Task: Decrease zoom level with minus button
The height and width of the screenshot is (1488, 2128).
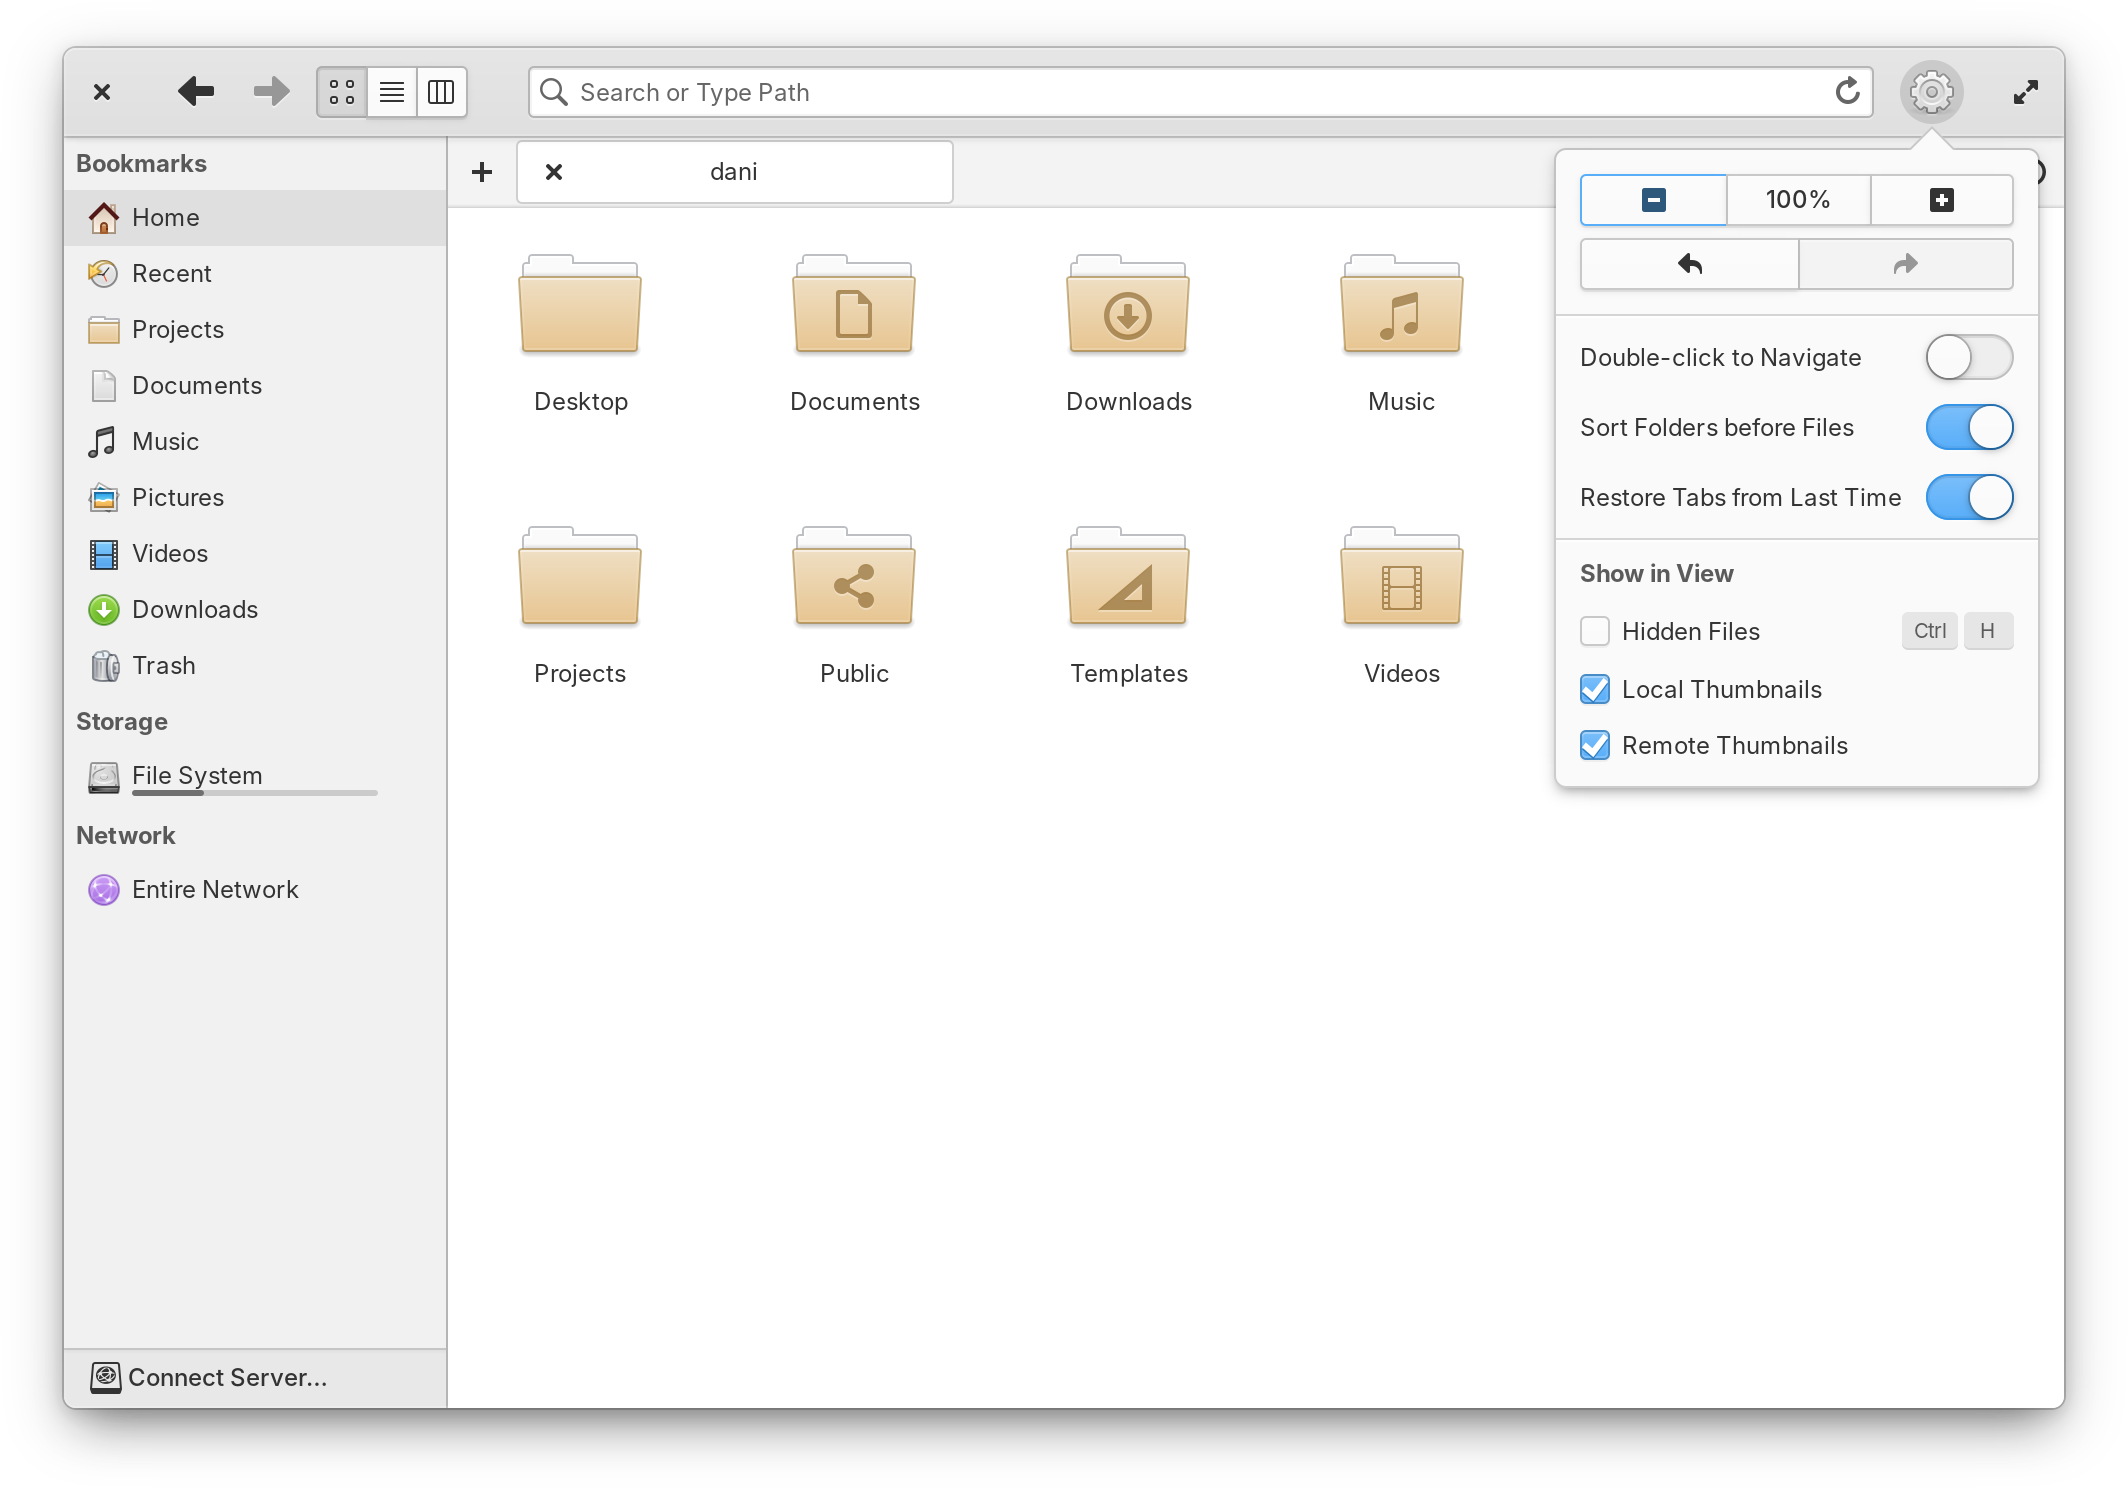Action: click(1653, 197)
